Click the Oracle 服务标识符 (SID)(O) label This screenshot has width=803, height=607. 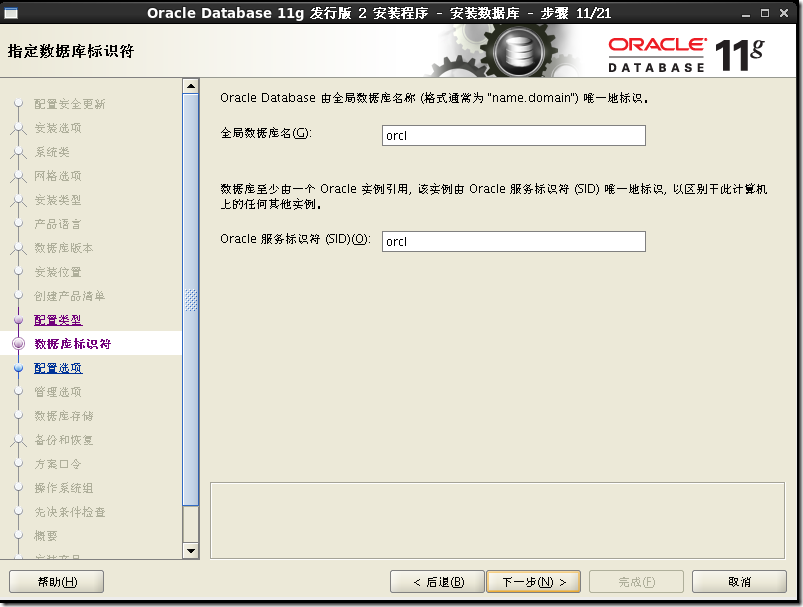pos(295,239)
